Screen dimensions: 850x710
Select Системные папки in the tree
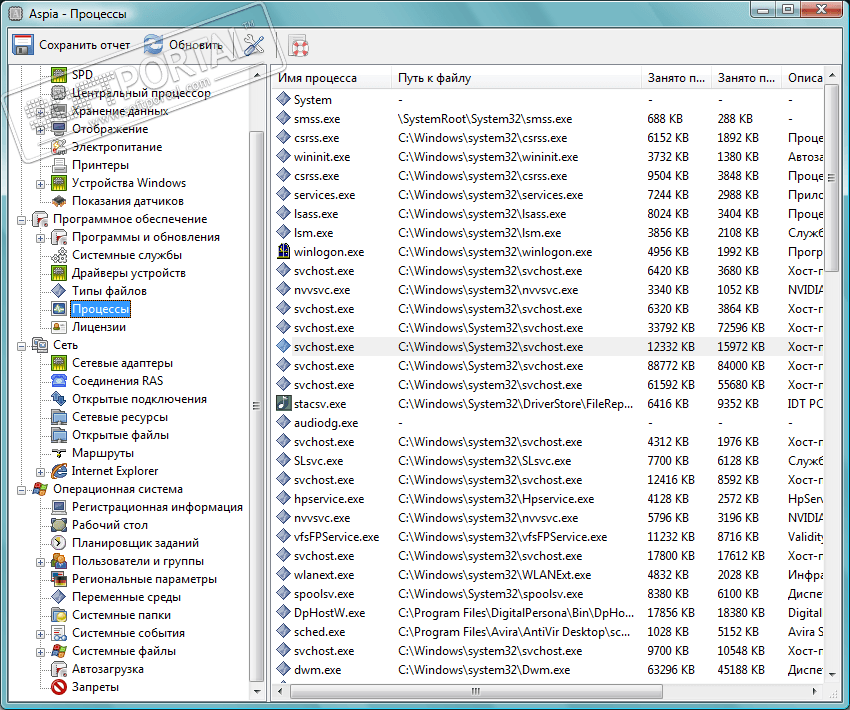point(121,615)
